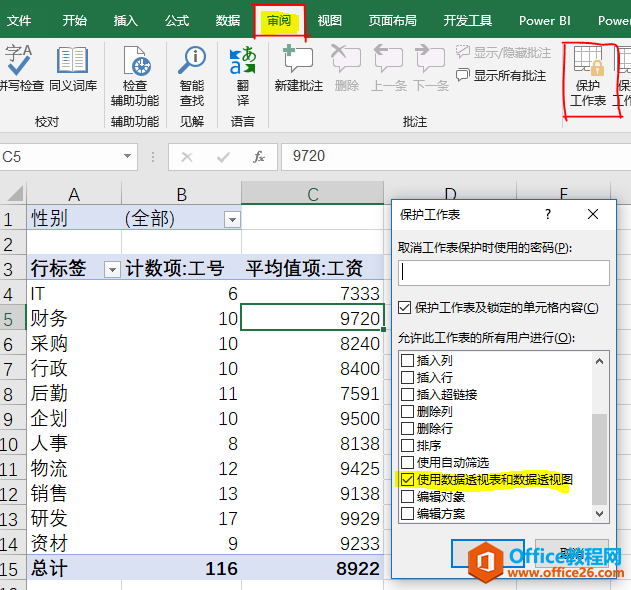
Task: Click the select-all corner triangle
Action: click(15, 194)
